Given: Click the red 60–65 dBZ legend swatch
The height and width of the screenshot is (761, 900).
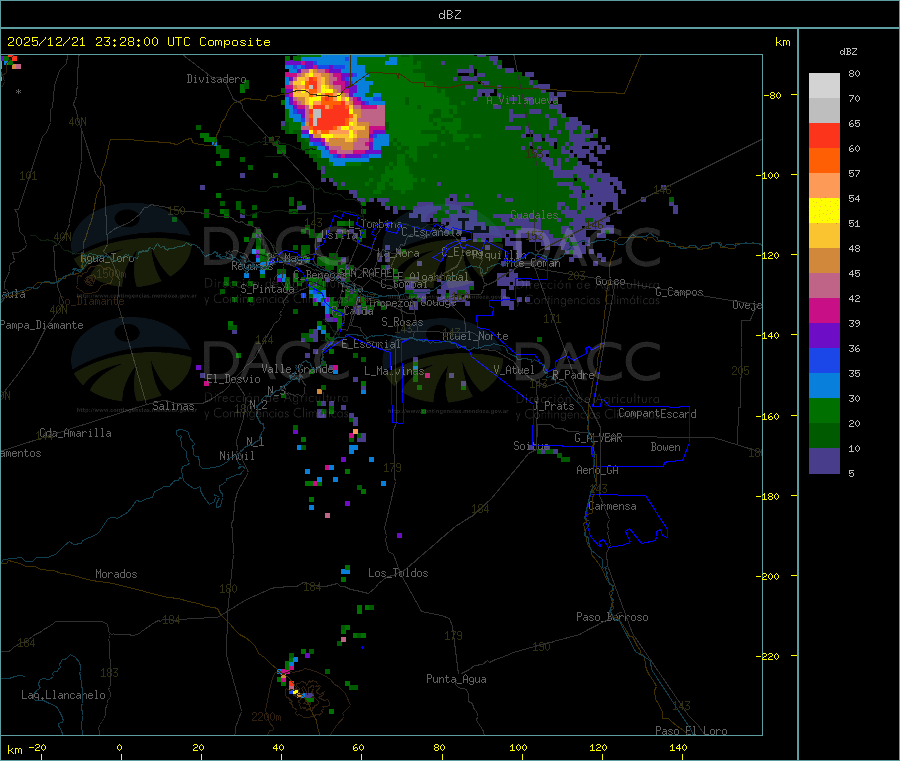Looking at the screenshot, I should point(824,135).
